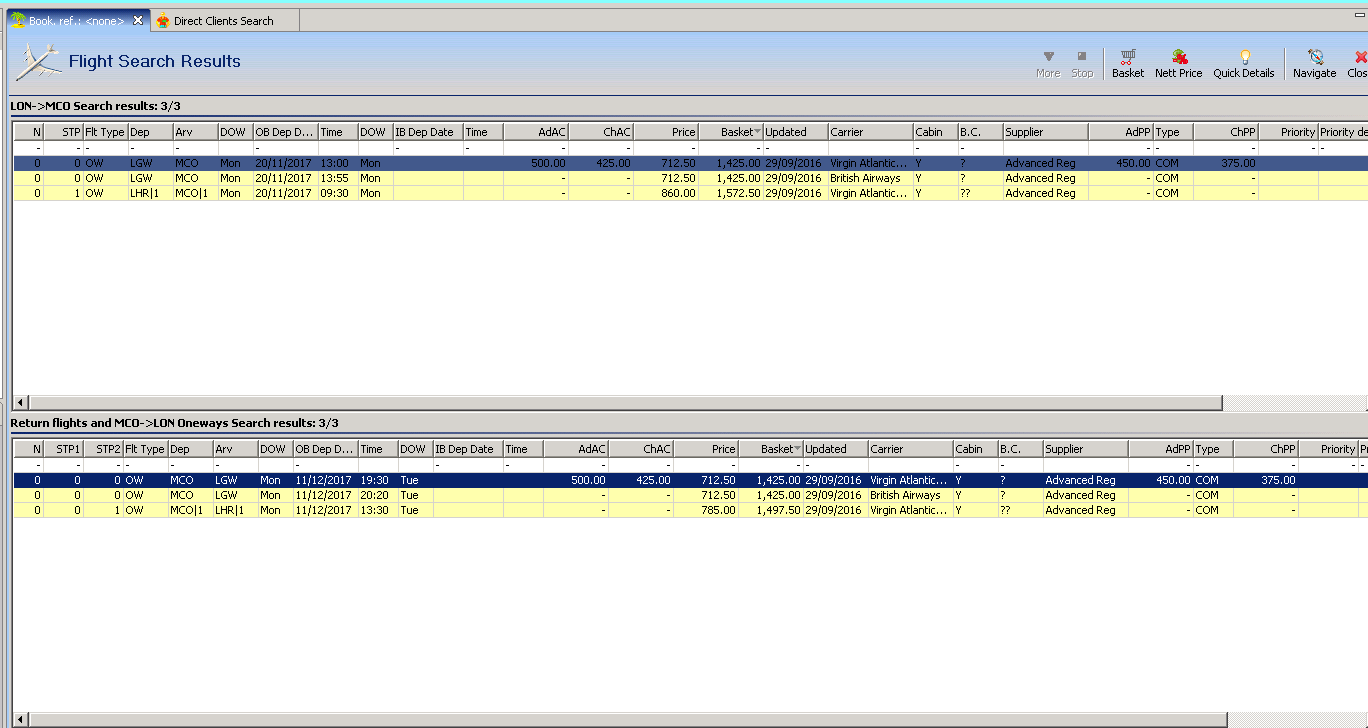Viewport: 1368px width, 728px height.
Task: Select return flight departing at 20:20
Action: pos(689,495)
